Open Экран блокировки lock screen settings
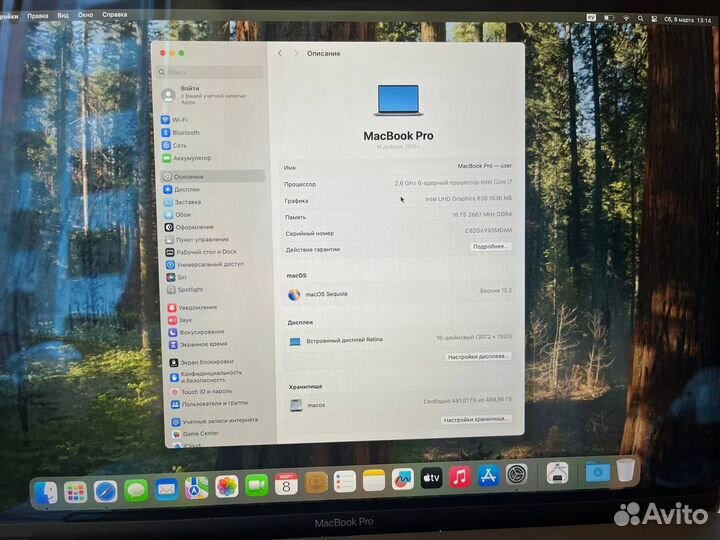720x540 pixels. pos(202,362)
